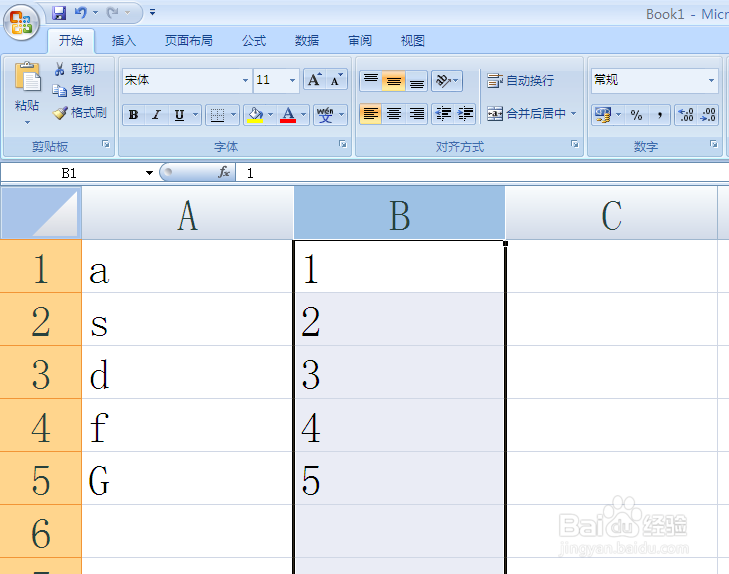729x574 pixels.
Task: Toggle right text alignment
Action: tap(417, 114)
